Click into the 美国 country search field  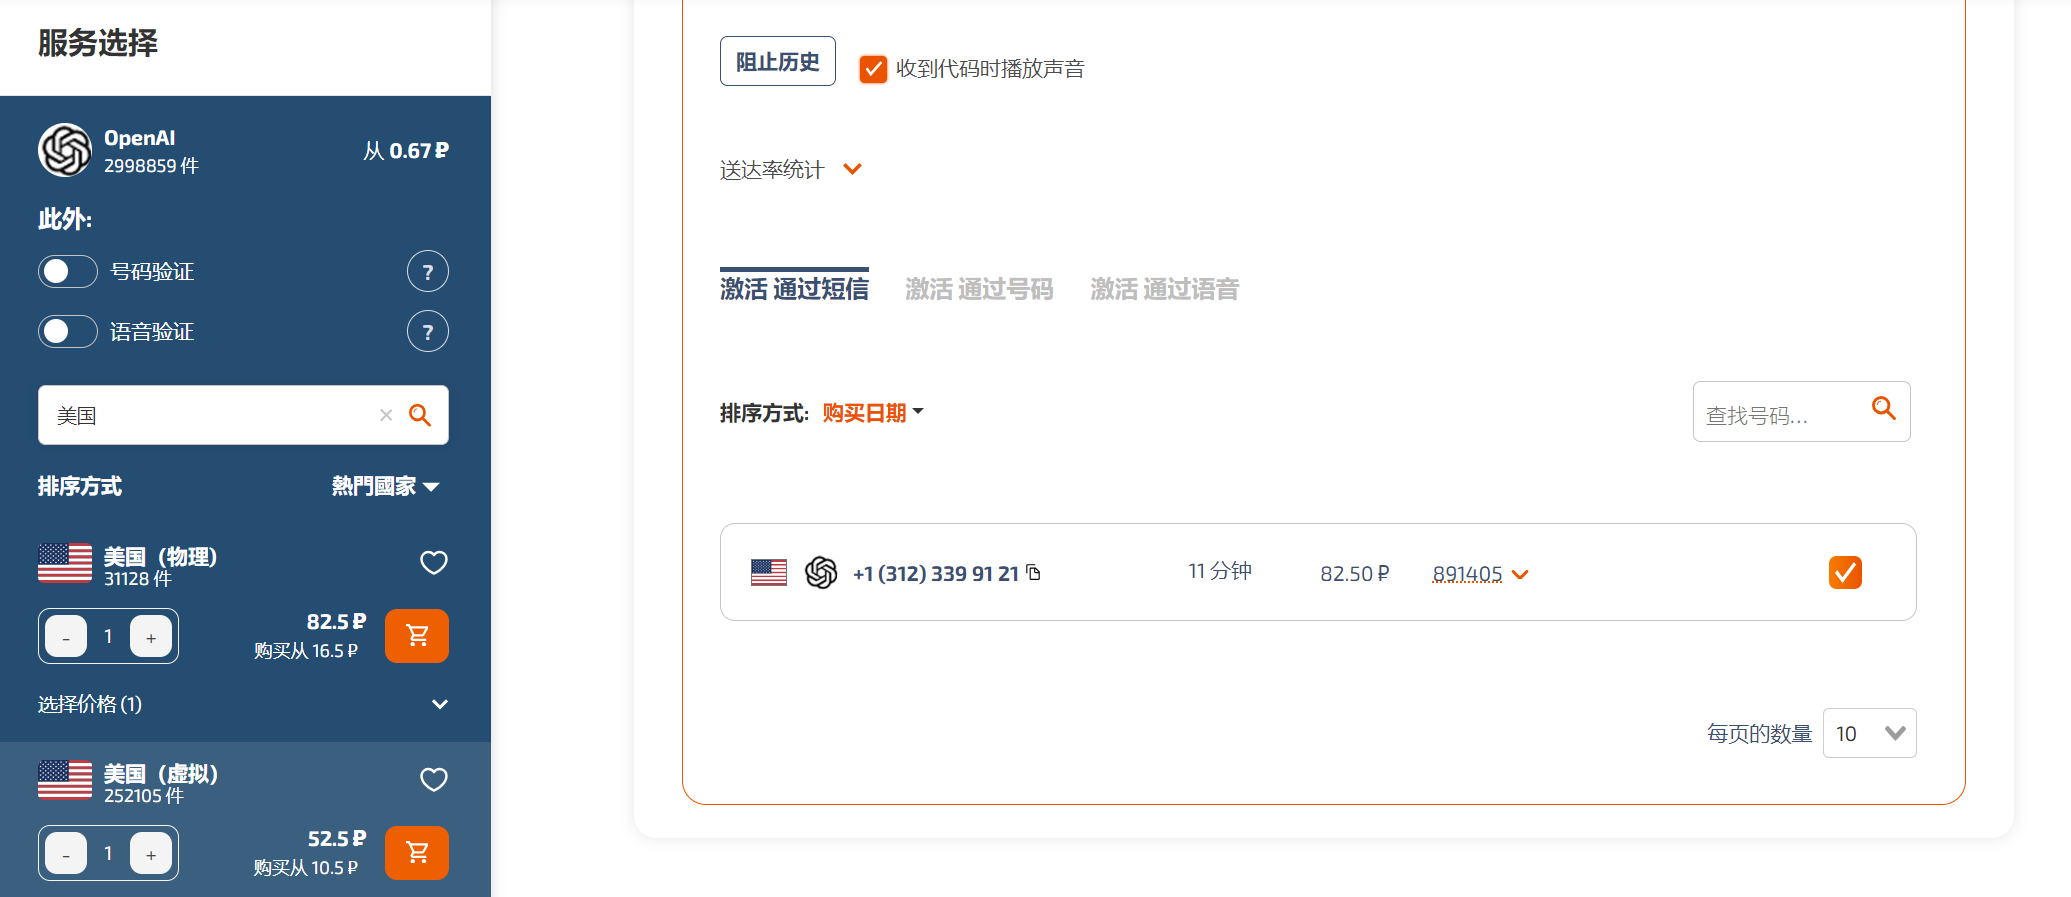coord(243,415)
